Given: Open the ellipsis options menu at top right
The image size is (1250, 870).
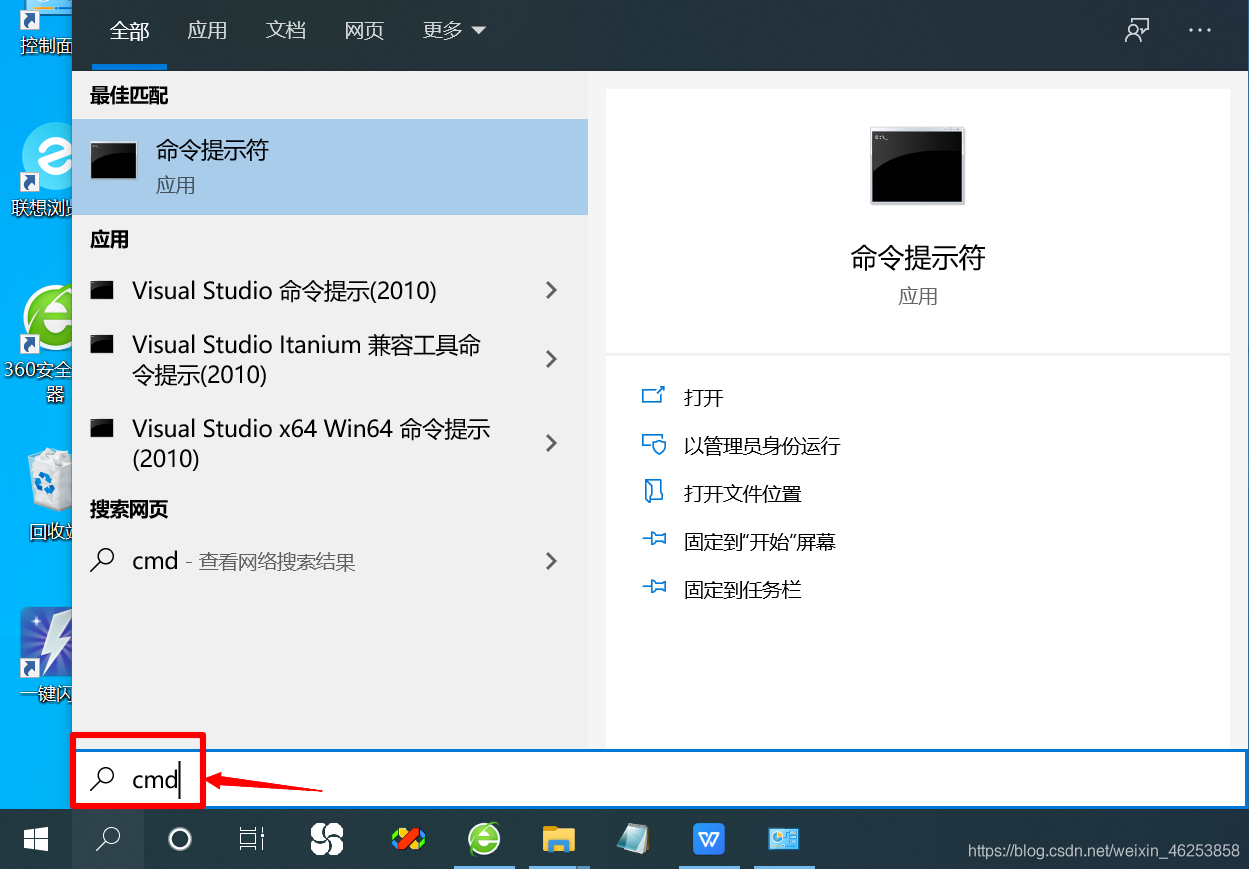Looking at the screenshot, I should (x=1199, y=30).
